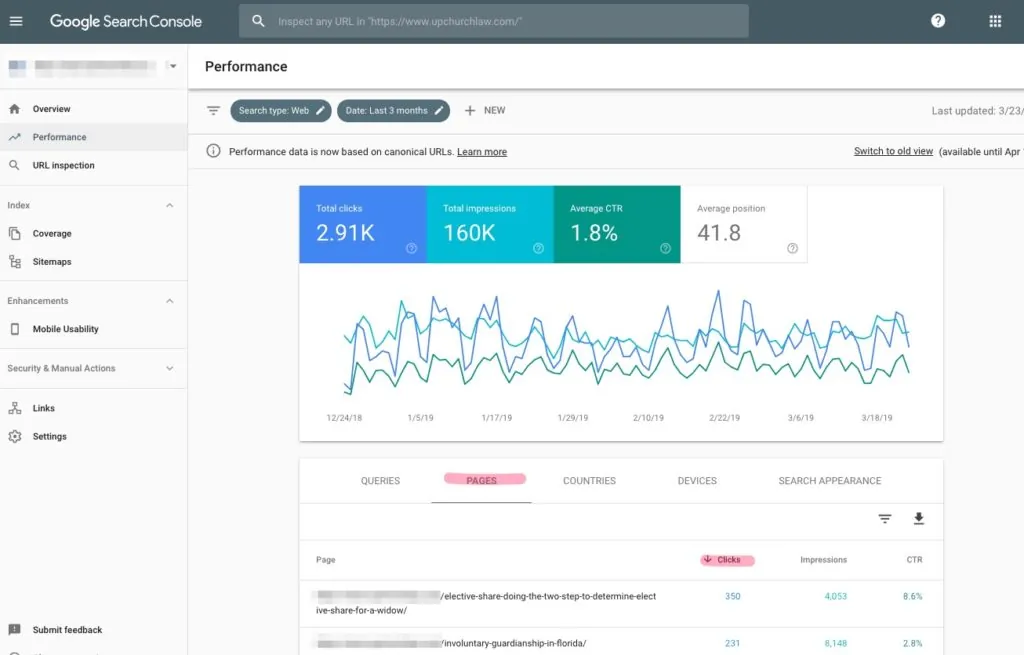Enable the Average position metric card
Screen dimensions: 1024x655
[744, 224]
